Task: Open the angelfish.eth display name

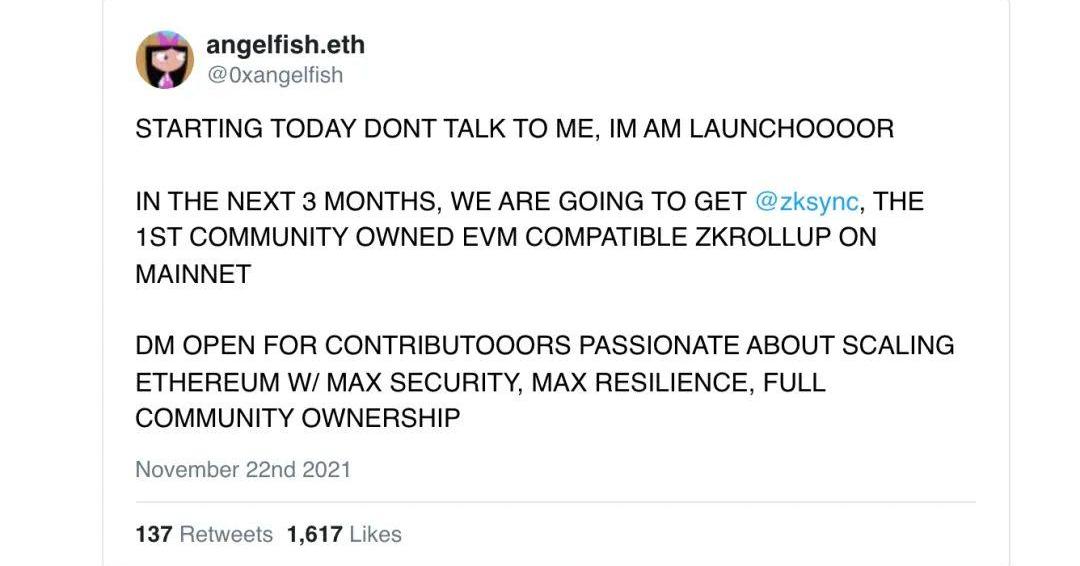Action: click(284, 45)
